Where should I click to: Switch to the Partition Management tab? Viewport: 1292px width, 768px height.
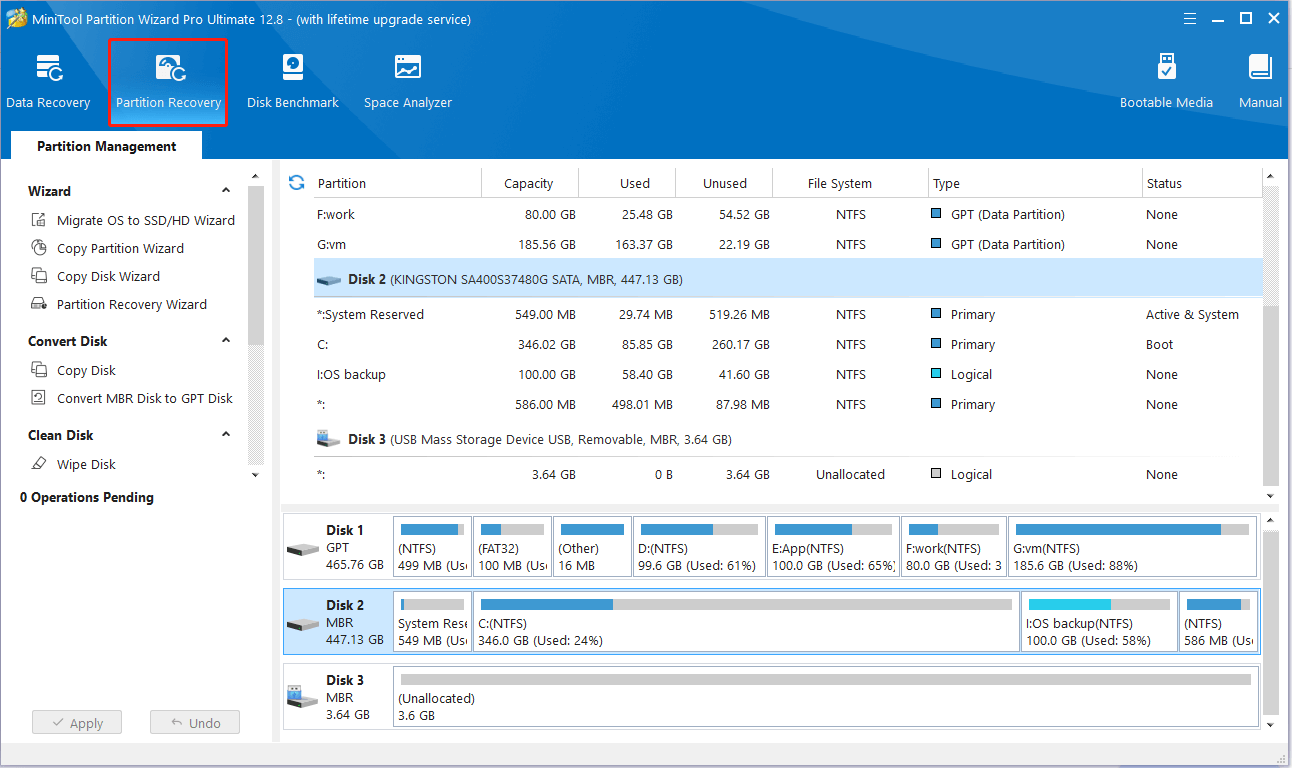[x=106, y=146]
